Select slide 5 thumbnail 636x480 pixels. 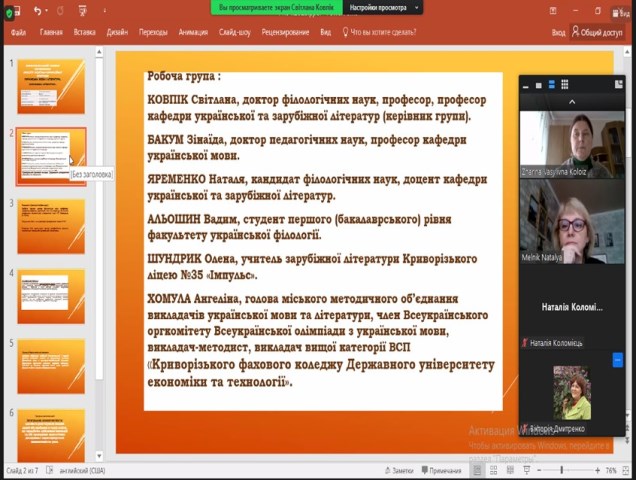pyautogui.click(x=51, y=366)
